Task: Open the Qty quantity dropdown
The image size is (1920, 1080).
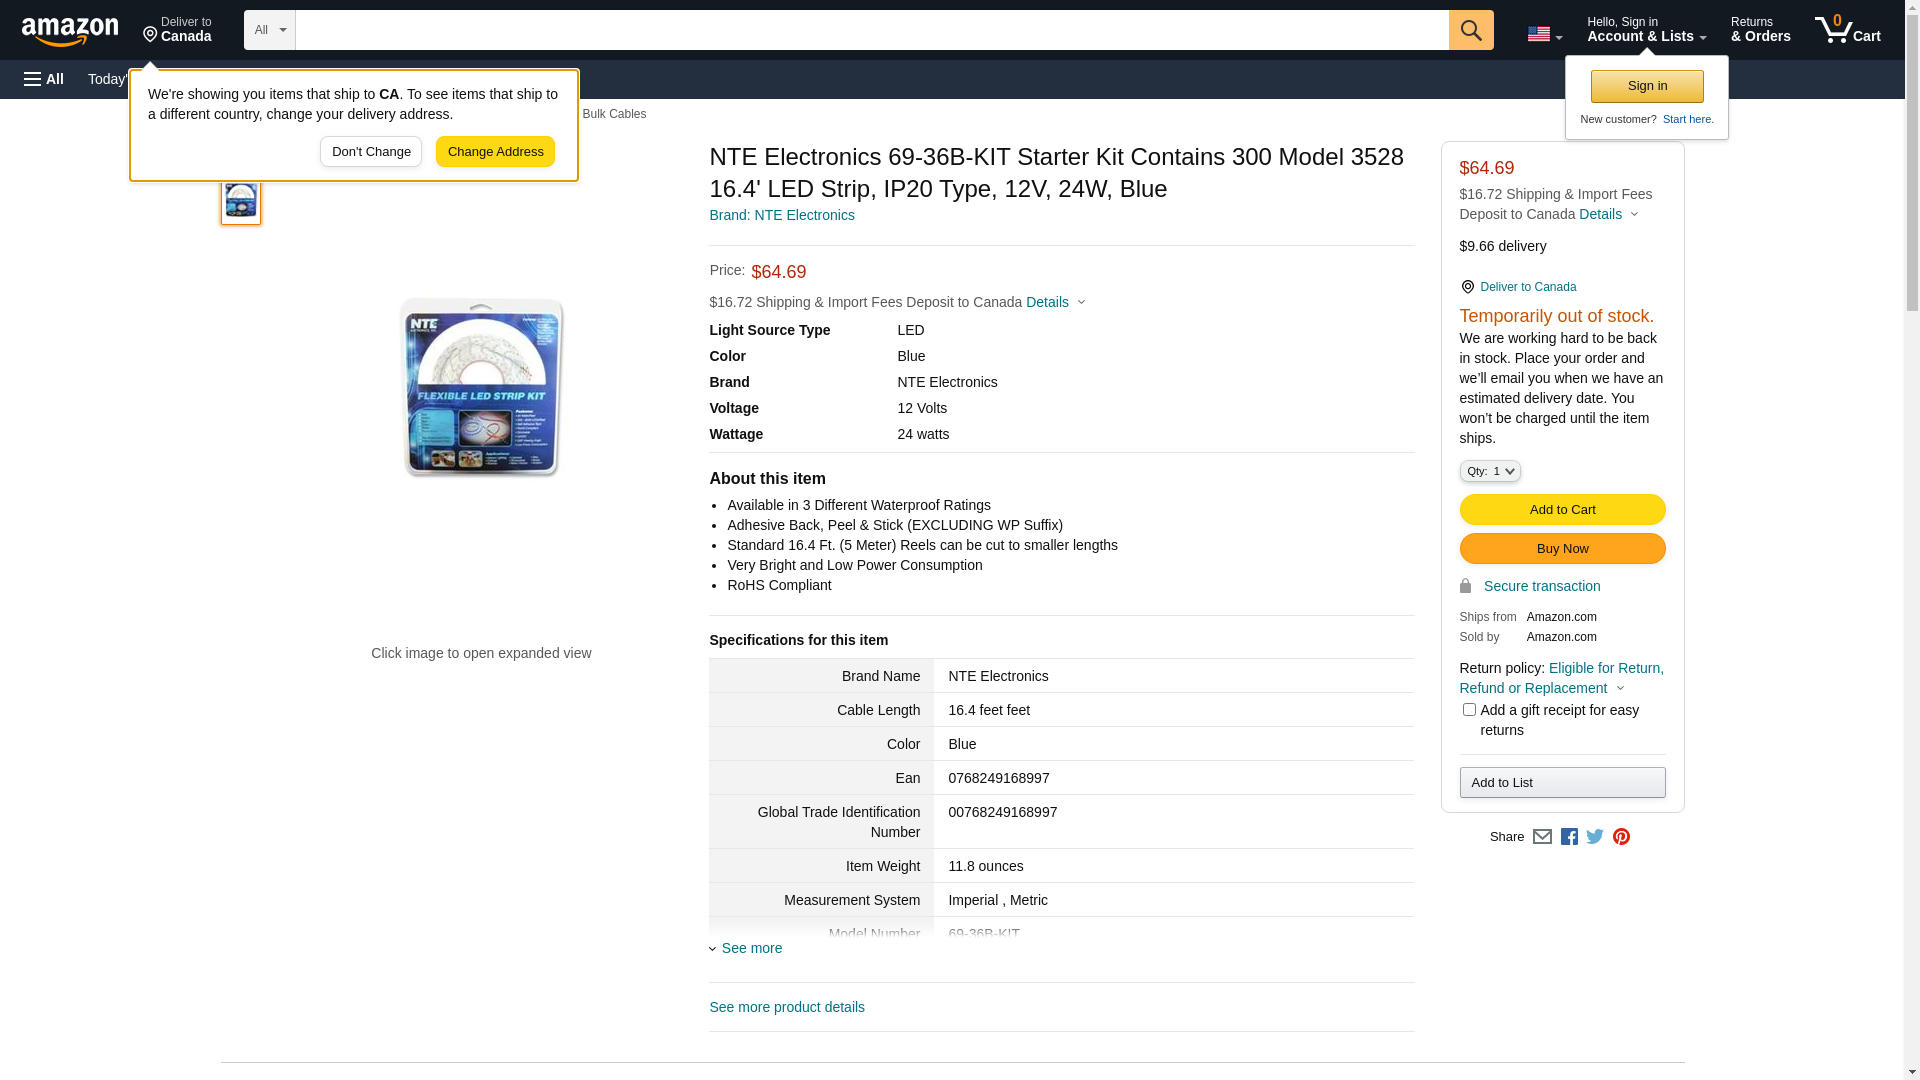Action: coord(1489,471)
